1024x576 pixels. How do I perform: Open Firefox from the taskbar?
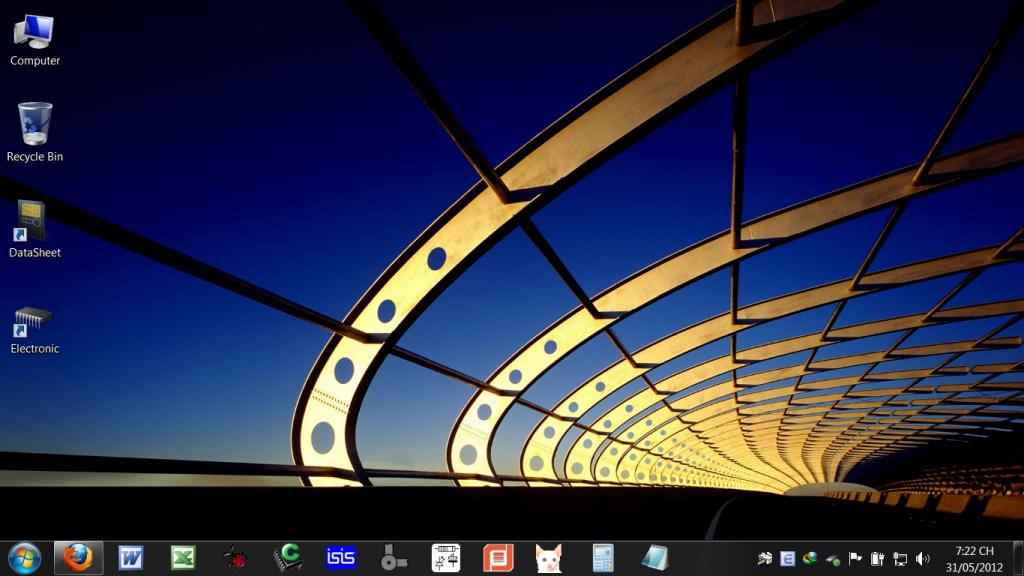click(x=78, y=558)
